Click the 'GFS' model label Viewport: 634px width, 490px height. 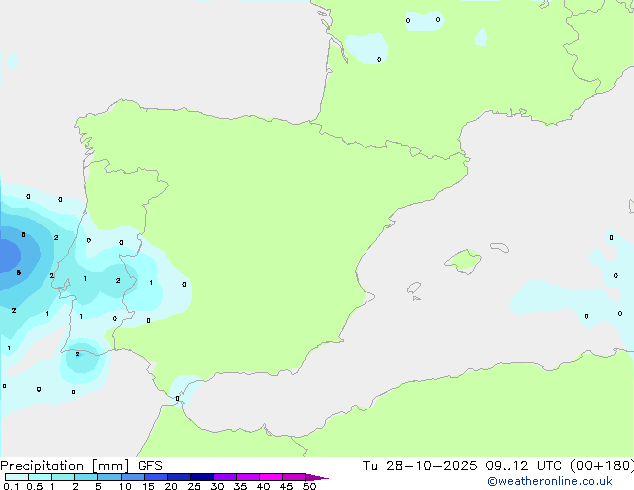pyautogui.click(x=150, y=466)
